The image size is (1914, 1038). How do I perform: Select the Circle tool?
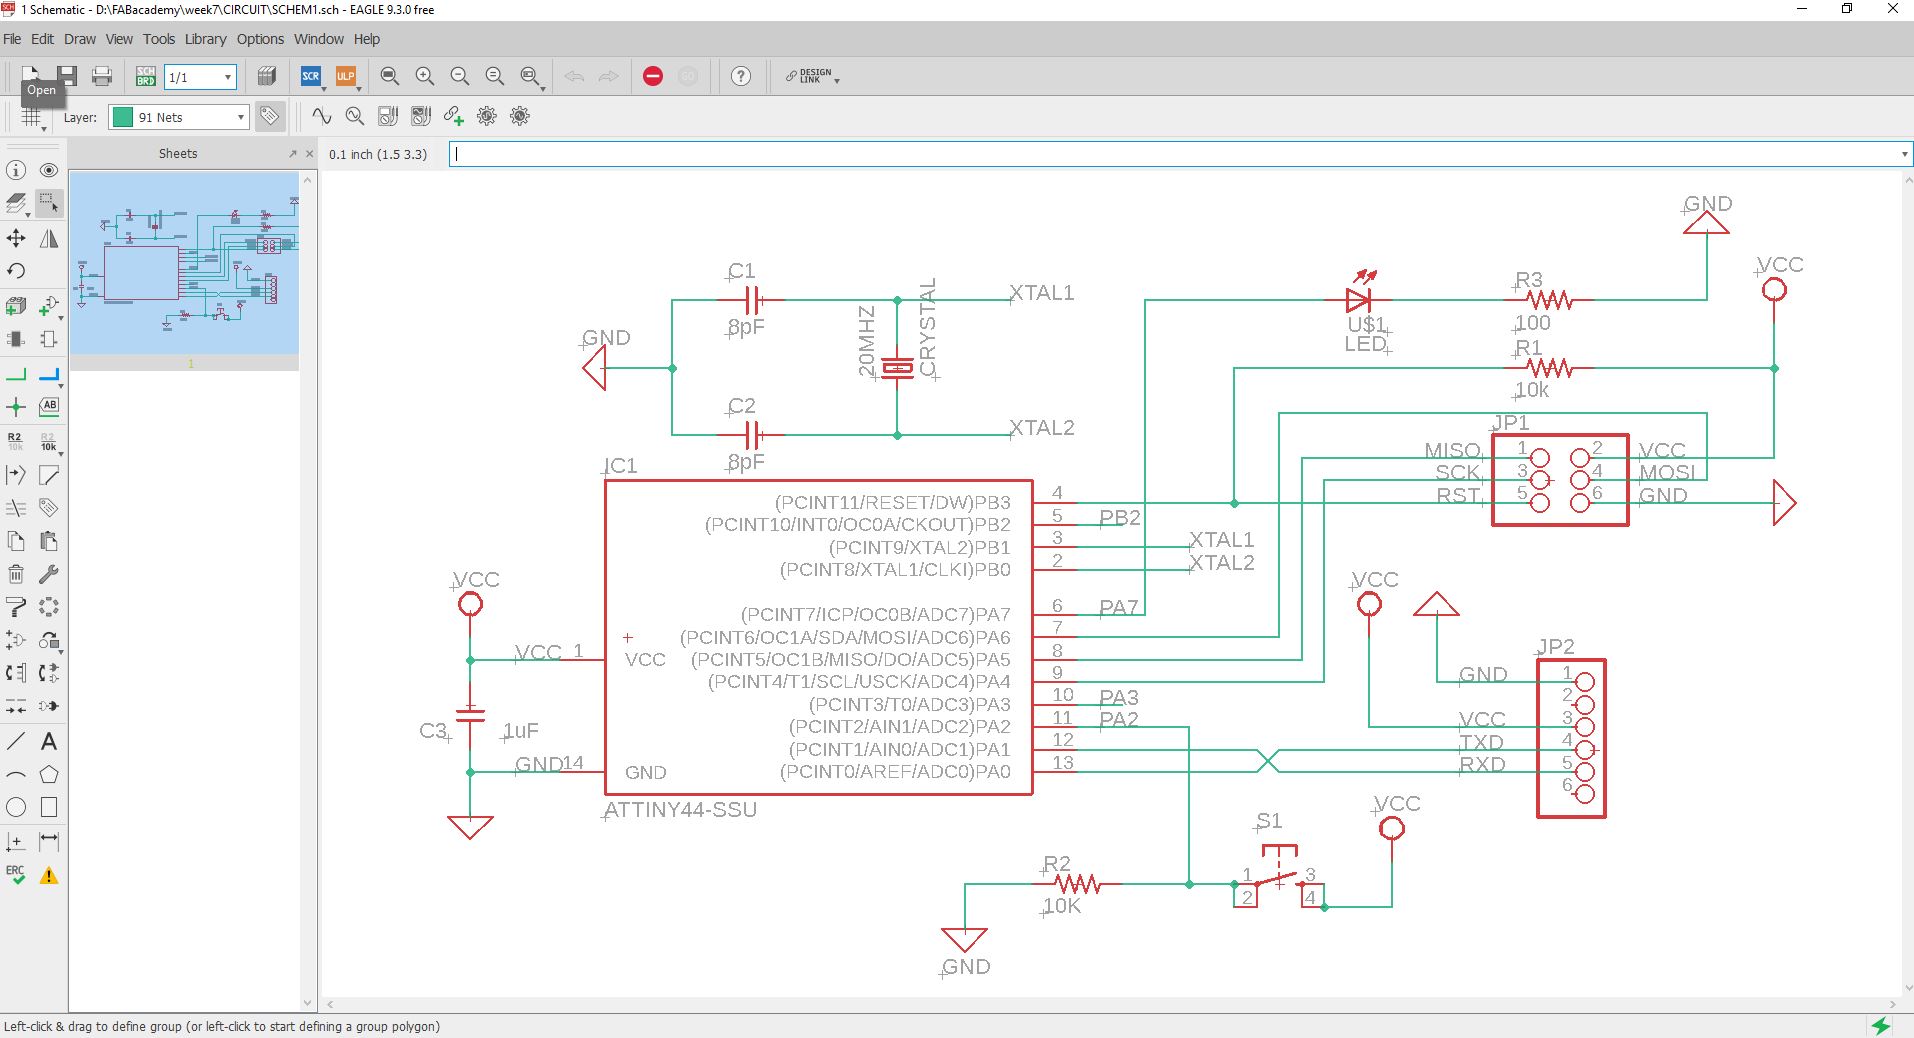(x=16, y=807)
